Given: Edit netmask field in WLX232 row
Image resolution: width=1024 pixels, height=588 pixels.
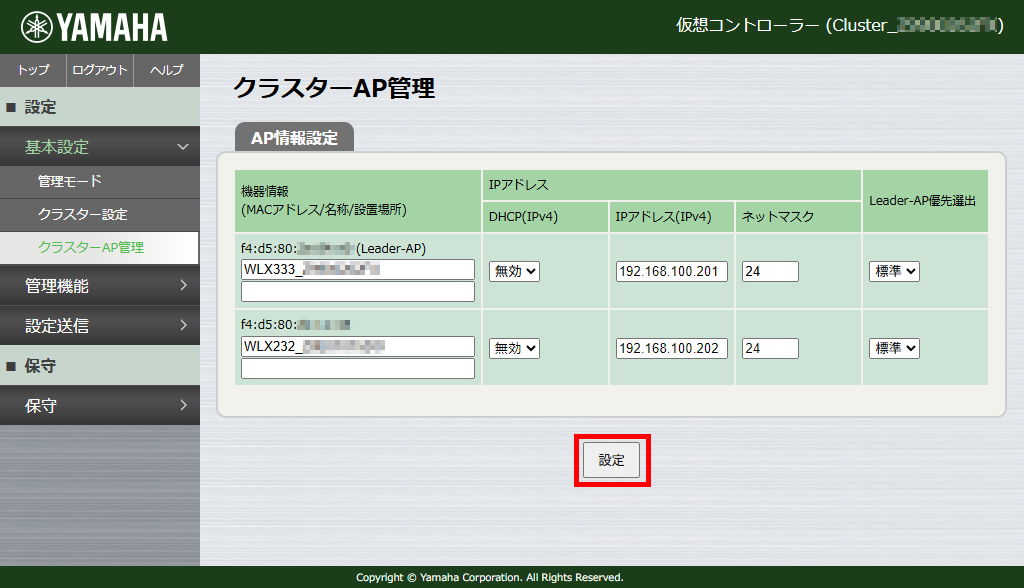Looking at the screenshot, I should (771, 348).
